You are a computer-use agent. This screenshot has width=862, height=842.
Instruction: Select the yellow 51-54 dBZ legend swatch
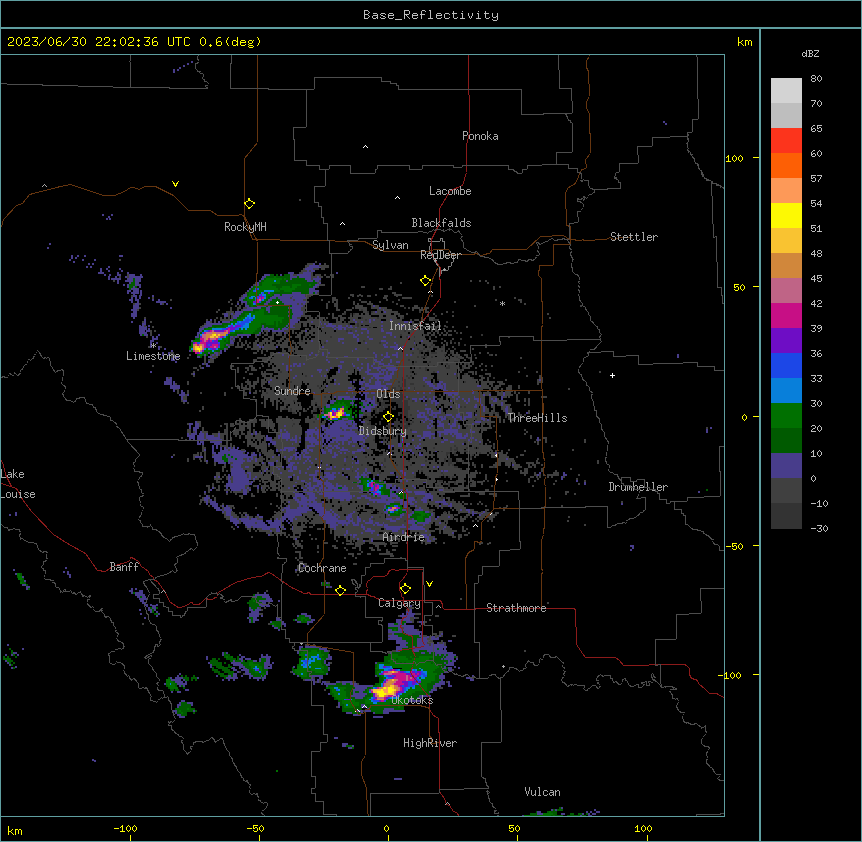(786, 215)
